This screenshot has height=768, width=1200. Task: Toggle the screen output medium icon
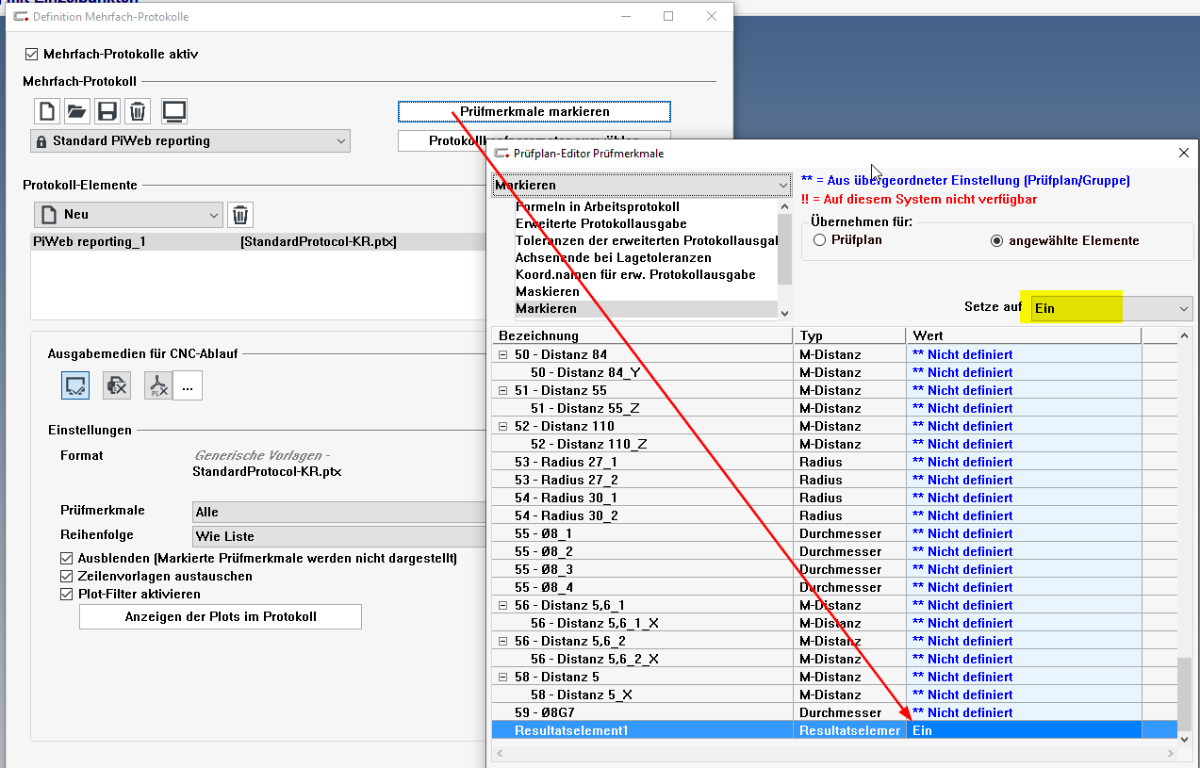tap(75, 385)
